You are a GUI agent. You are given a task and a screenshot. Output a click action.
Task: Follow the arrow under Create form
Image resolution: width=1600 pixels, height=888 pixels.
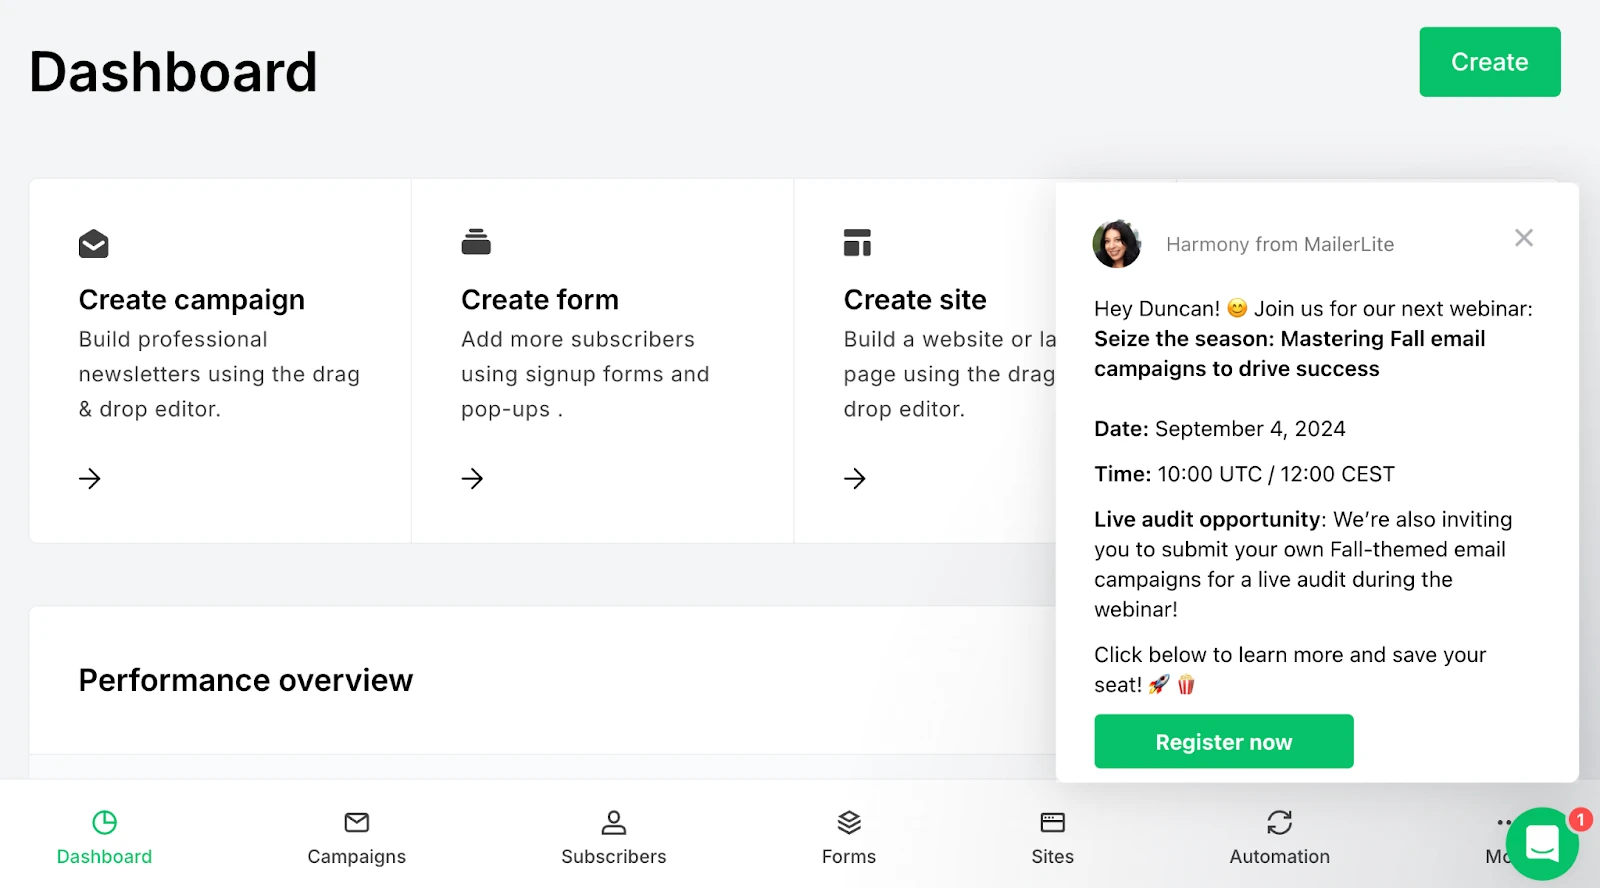(472, 479)
